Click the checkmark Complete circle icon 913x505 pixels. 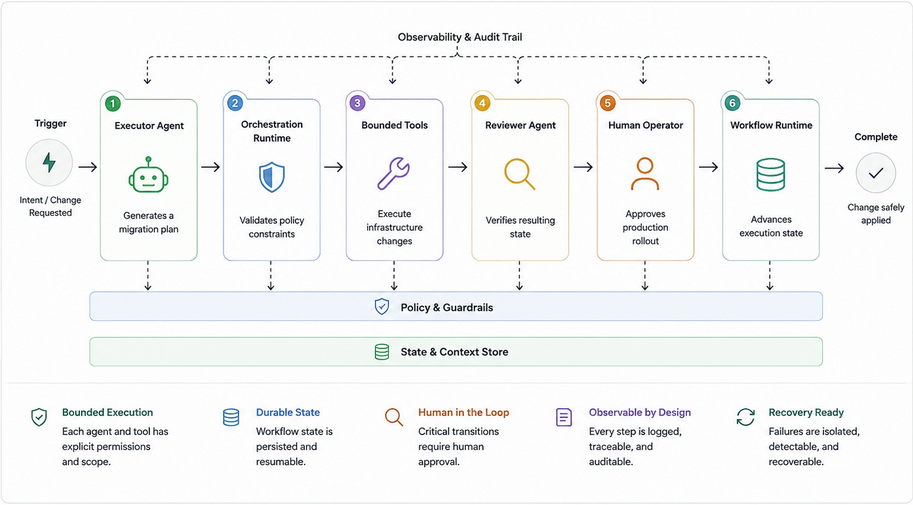point(876,173)
